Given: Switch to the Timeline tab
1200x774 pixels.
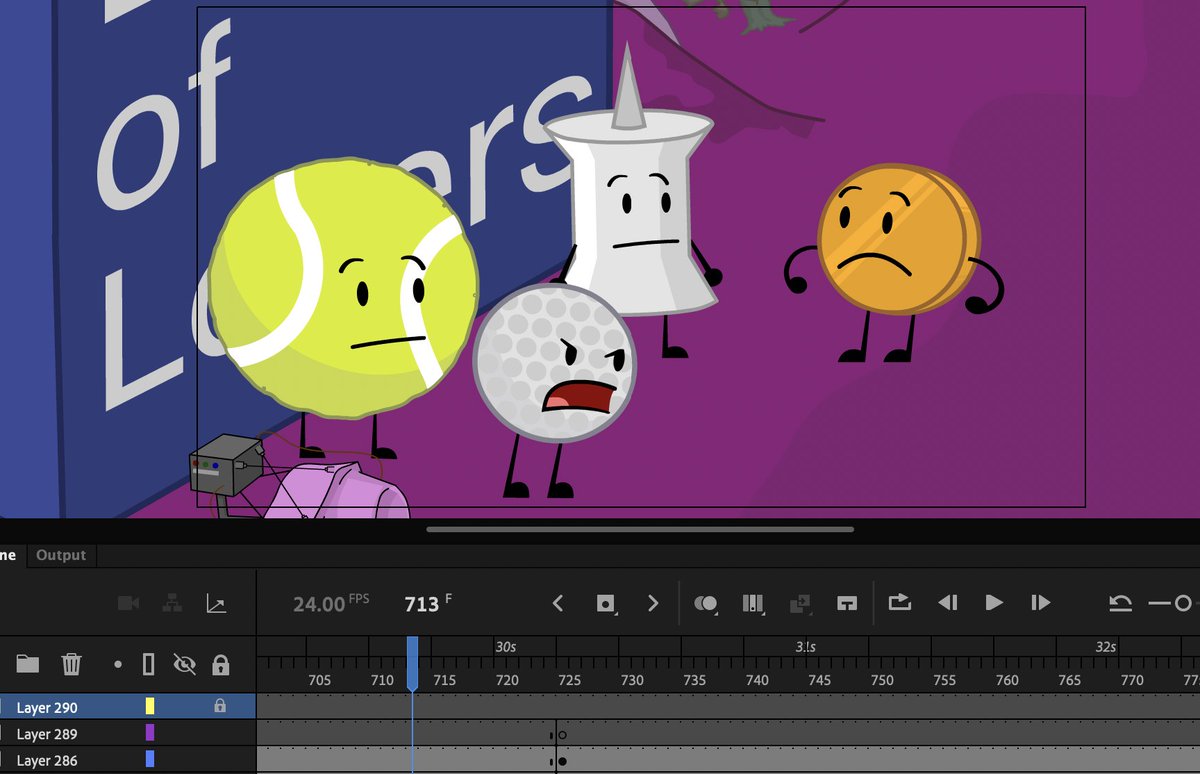Looking at the screenshot, I should [x=10, y=555].
